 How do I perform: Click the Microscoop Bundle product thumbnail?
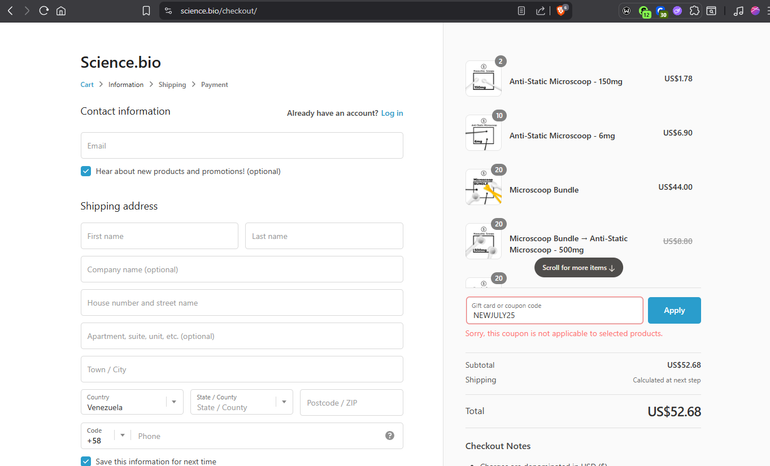pyautogui.click(x=483, y=188)
